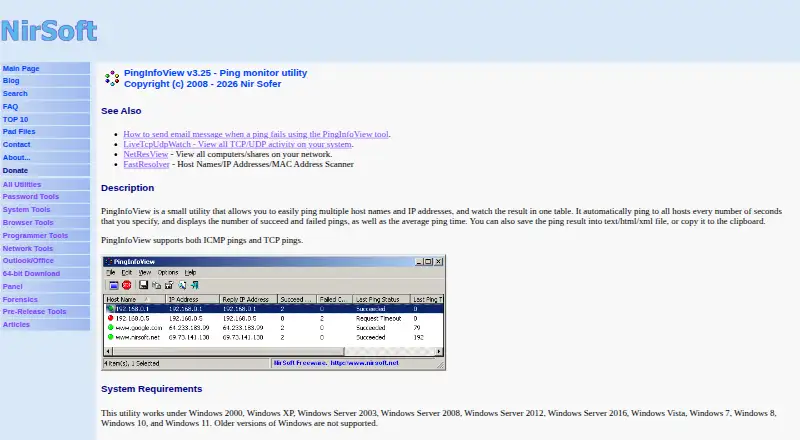This screenshot has width=800, height=440.
Task: Open the FastResolver link
Action: tap(146, 164)
